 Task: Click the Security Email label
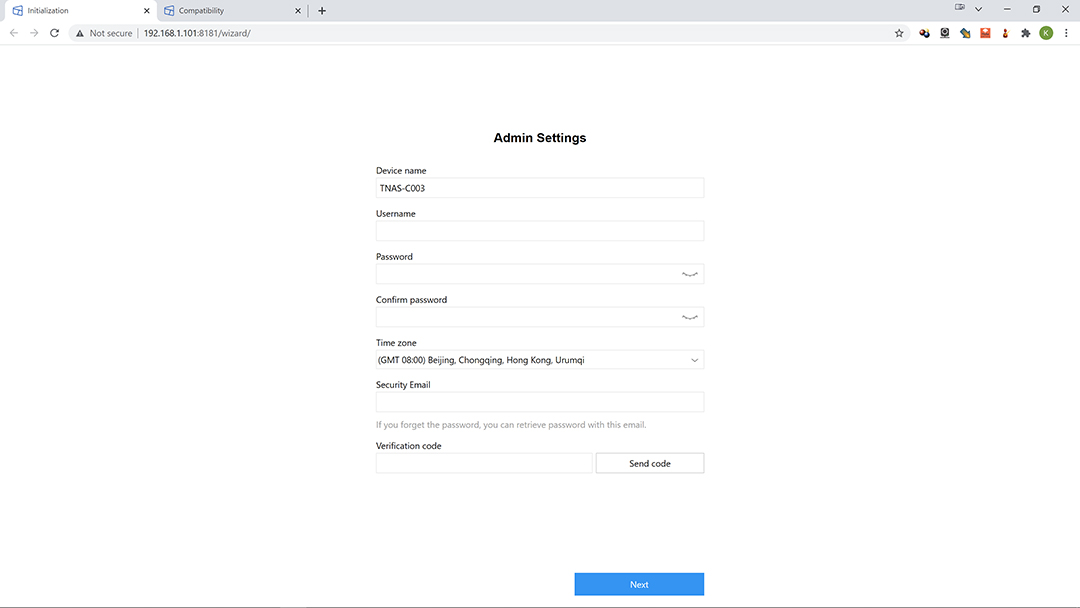pos(403,385)
